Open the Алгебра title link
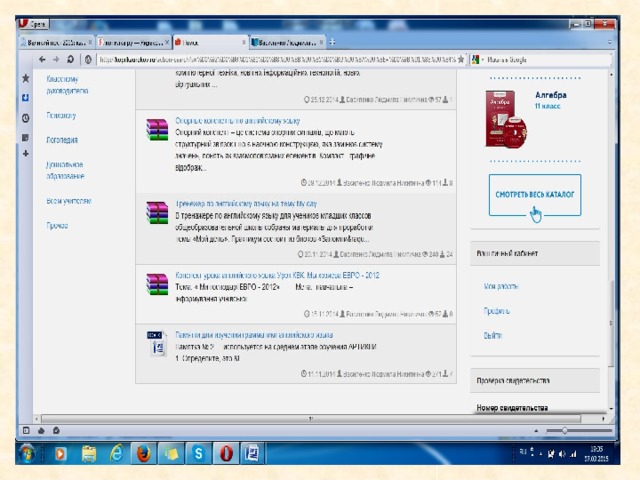This screenshot has width=640, height=480. (x=551, y=95)
